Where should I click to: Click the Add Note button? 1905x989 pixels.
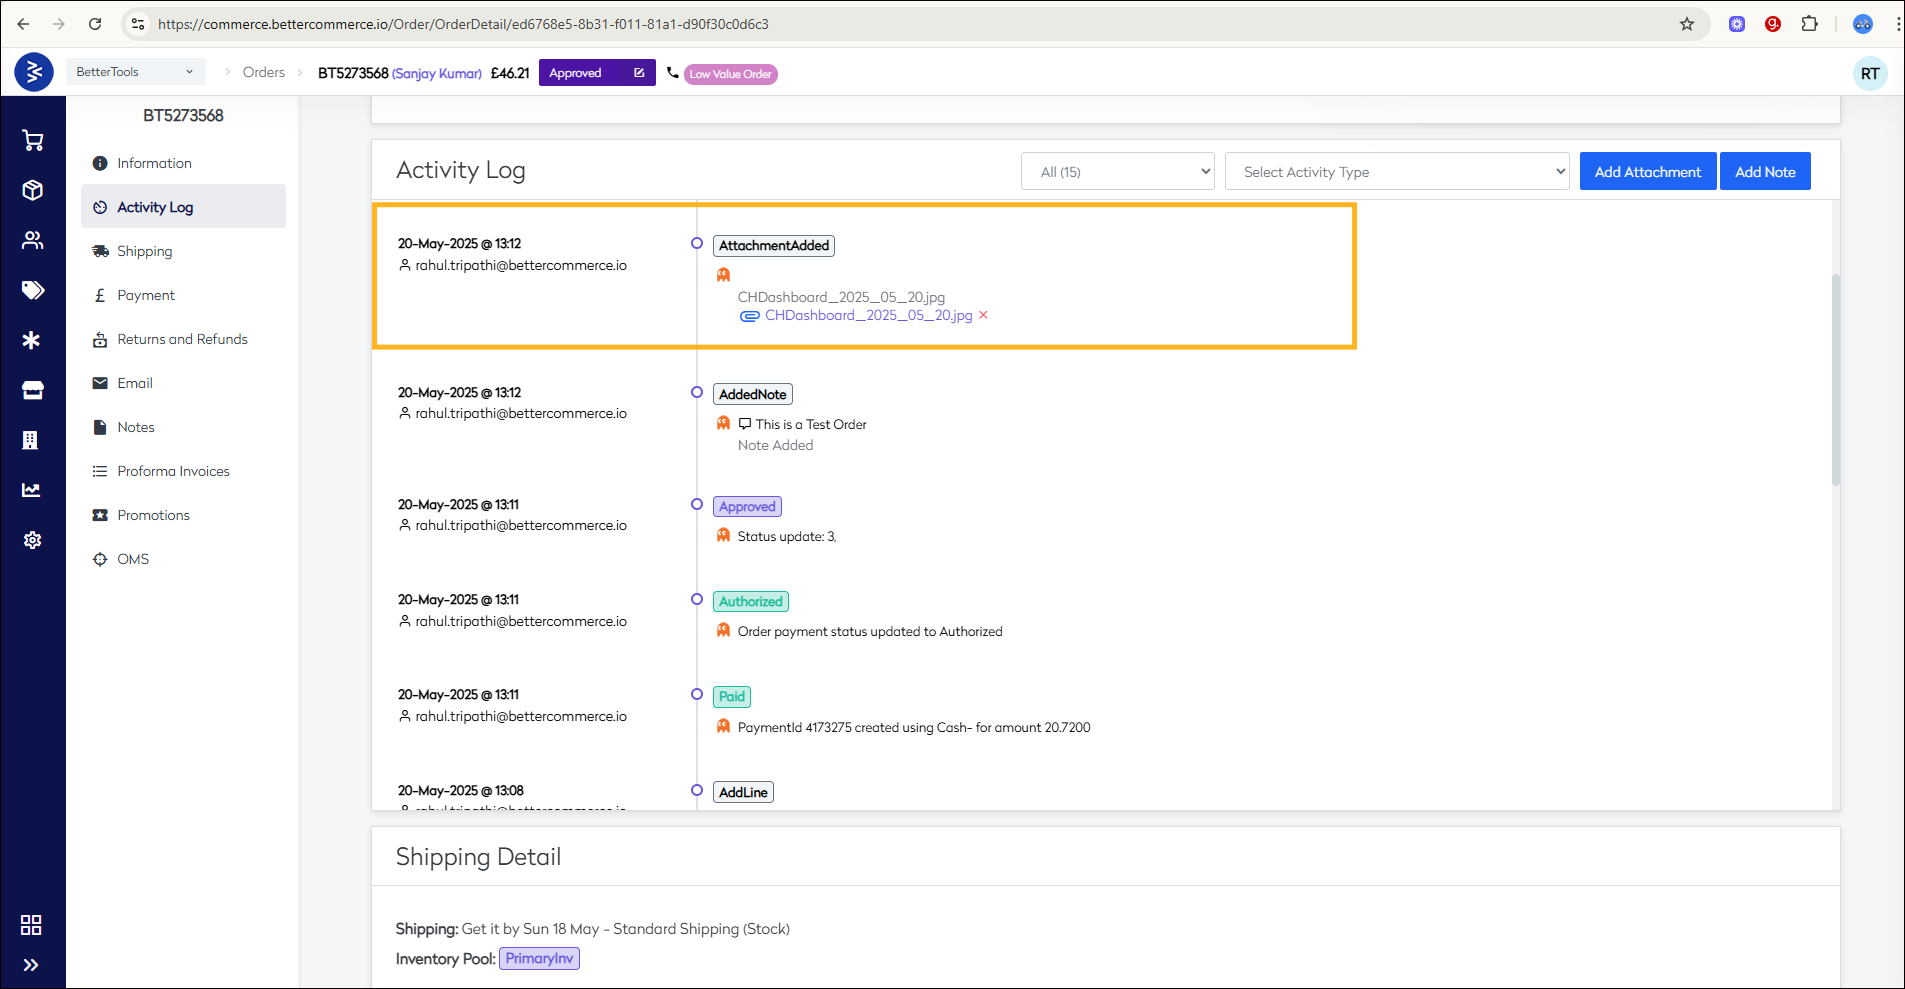[x=1764, y=172]
